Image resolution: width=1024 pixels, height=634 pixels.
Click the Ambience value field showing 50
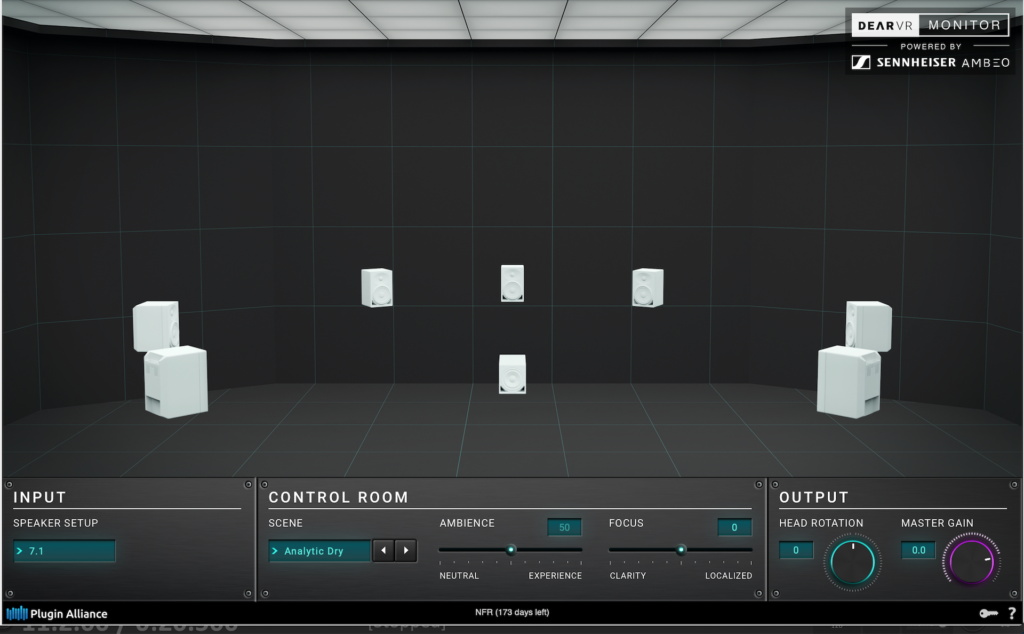point(564,527)
